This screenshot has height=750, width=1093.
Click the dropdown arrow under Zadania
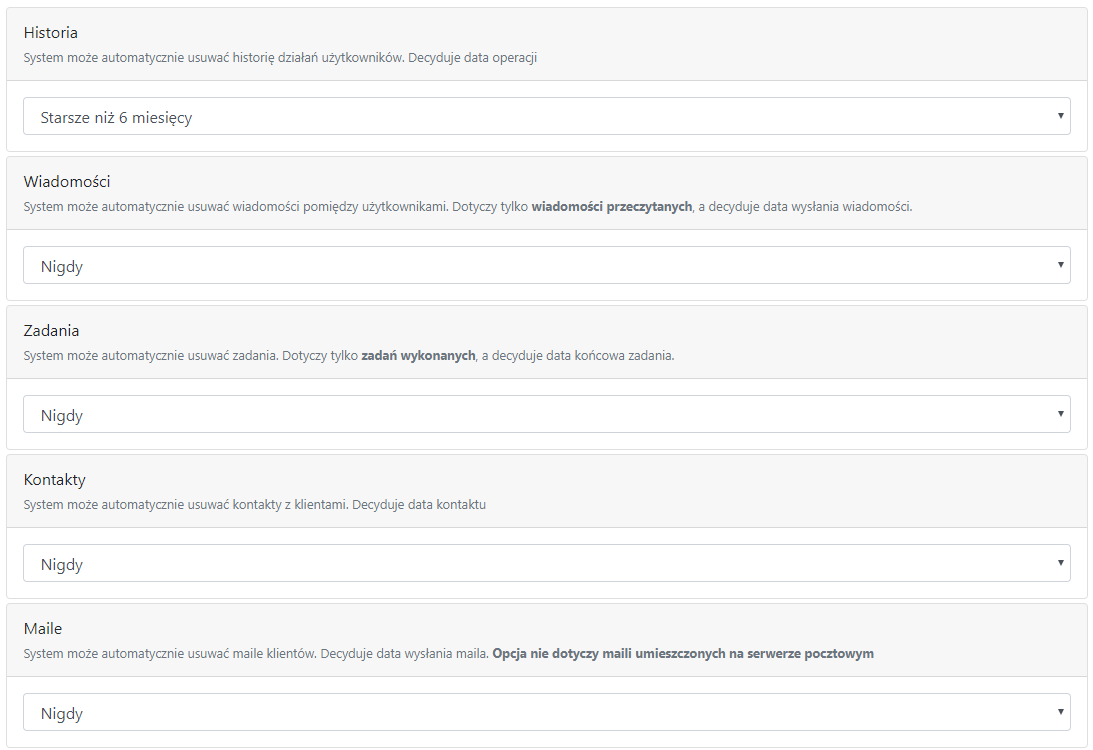pyautogui.click(x=1060, y=414)
